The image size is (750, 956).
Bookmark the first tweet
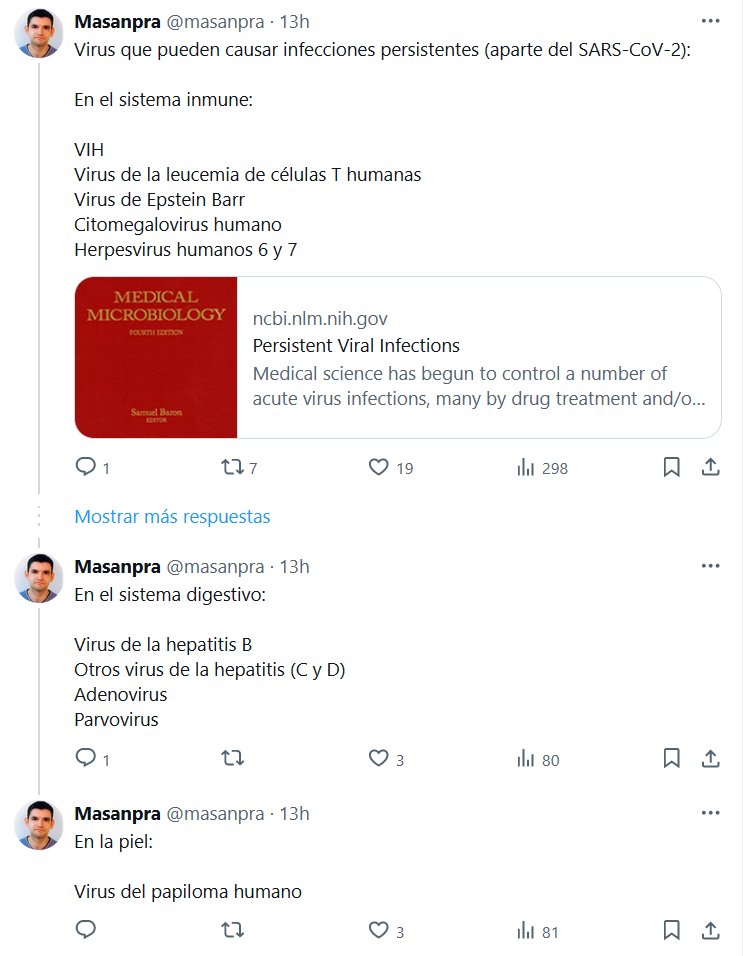coord(671,467)
